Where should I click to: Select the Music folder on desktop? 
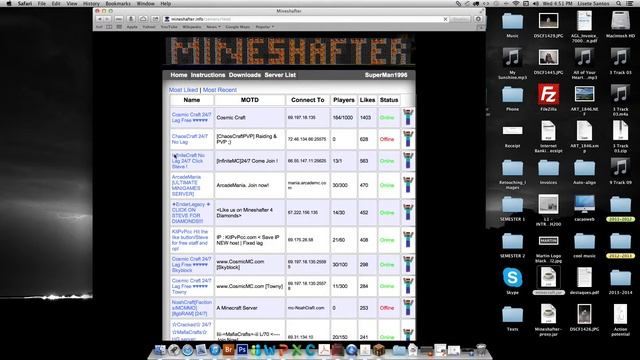pyautogui.click(x=512, y=24)
